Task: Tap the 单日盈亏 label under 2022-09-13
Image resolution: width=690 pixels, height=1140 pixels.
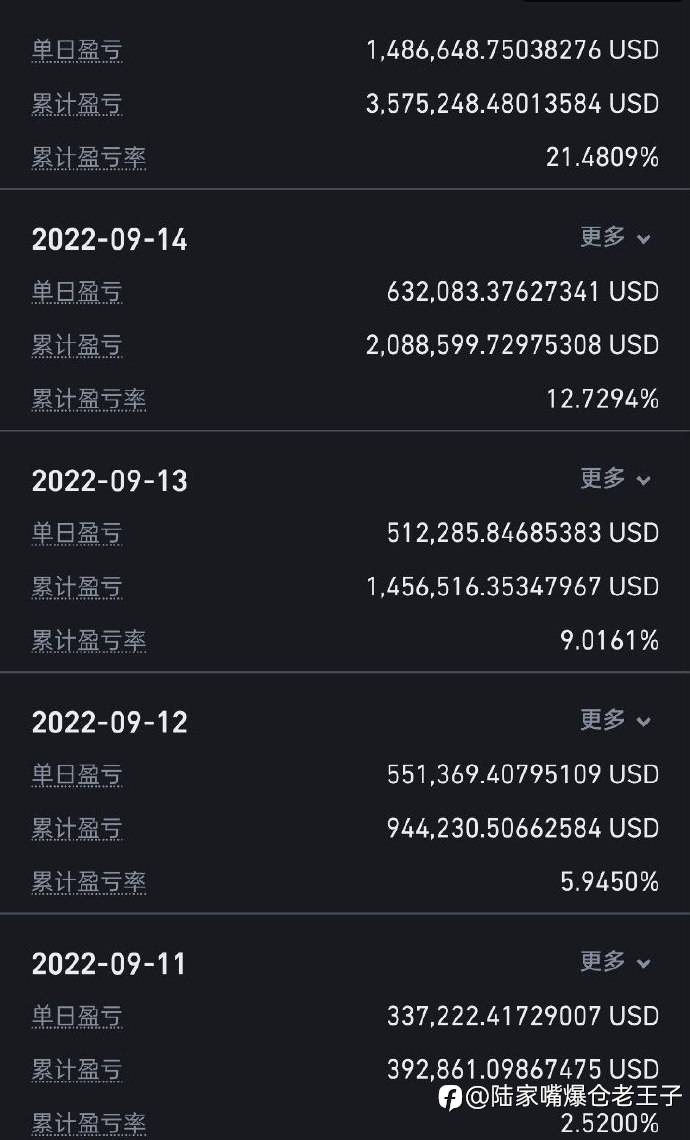Action: tap(77, 533)
